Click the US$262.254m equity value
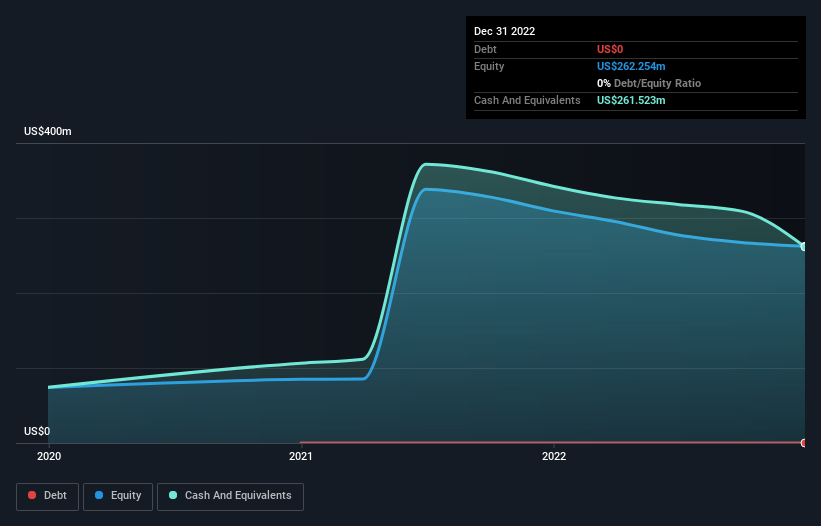The image size is (821, 526). coord(631,66)
